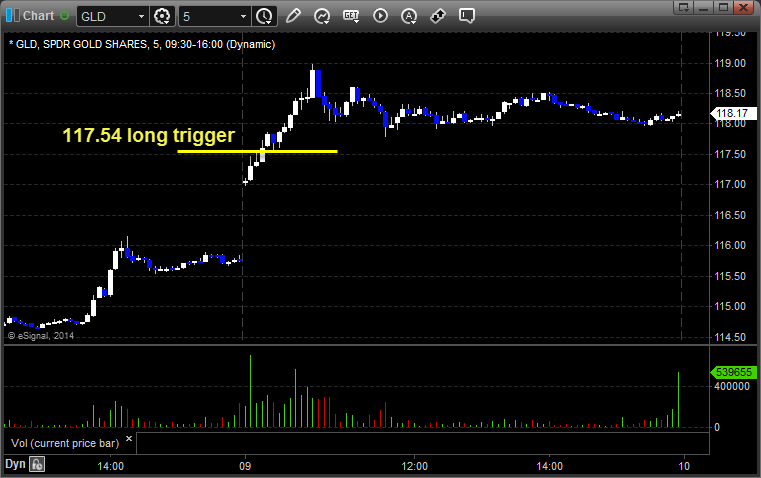Viewport: 761px width, 478px height.
Task: Click the 114.50 price axis label
Action: point(730,337)
